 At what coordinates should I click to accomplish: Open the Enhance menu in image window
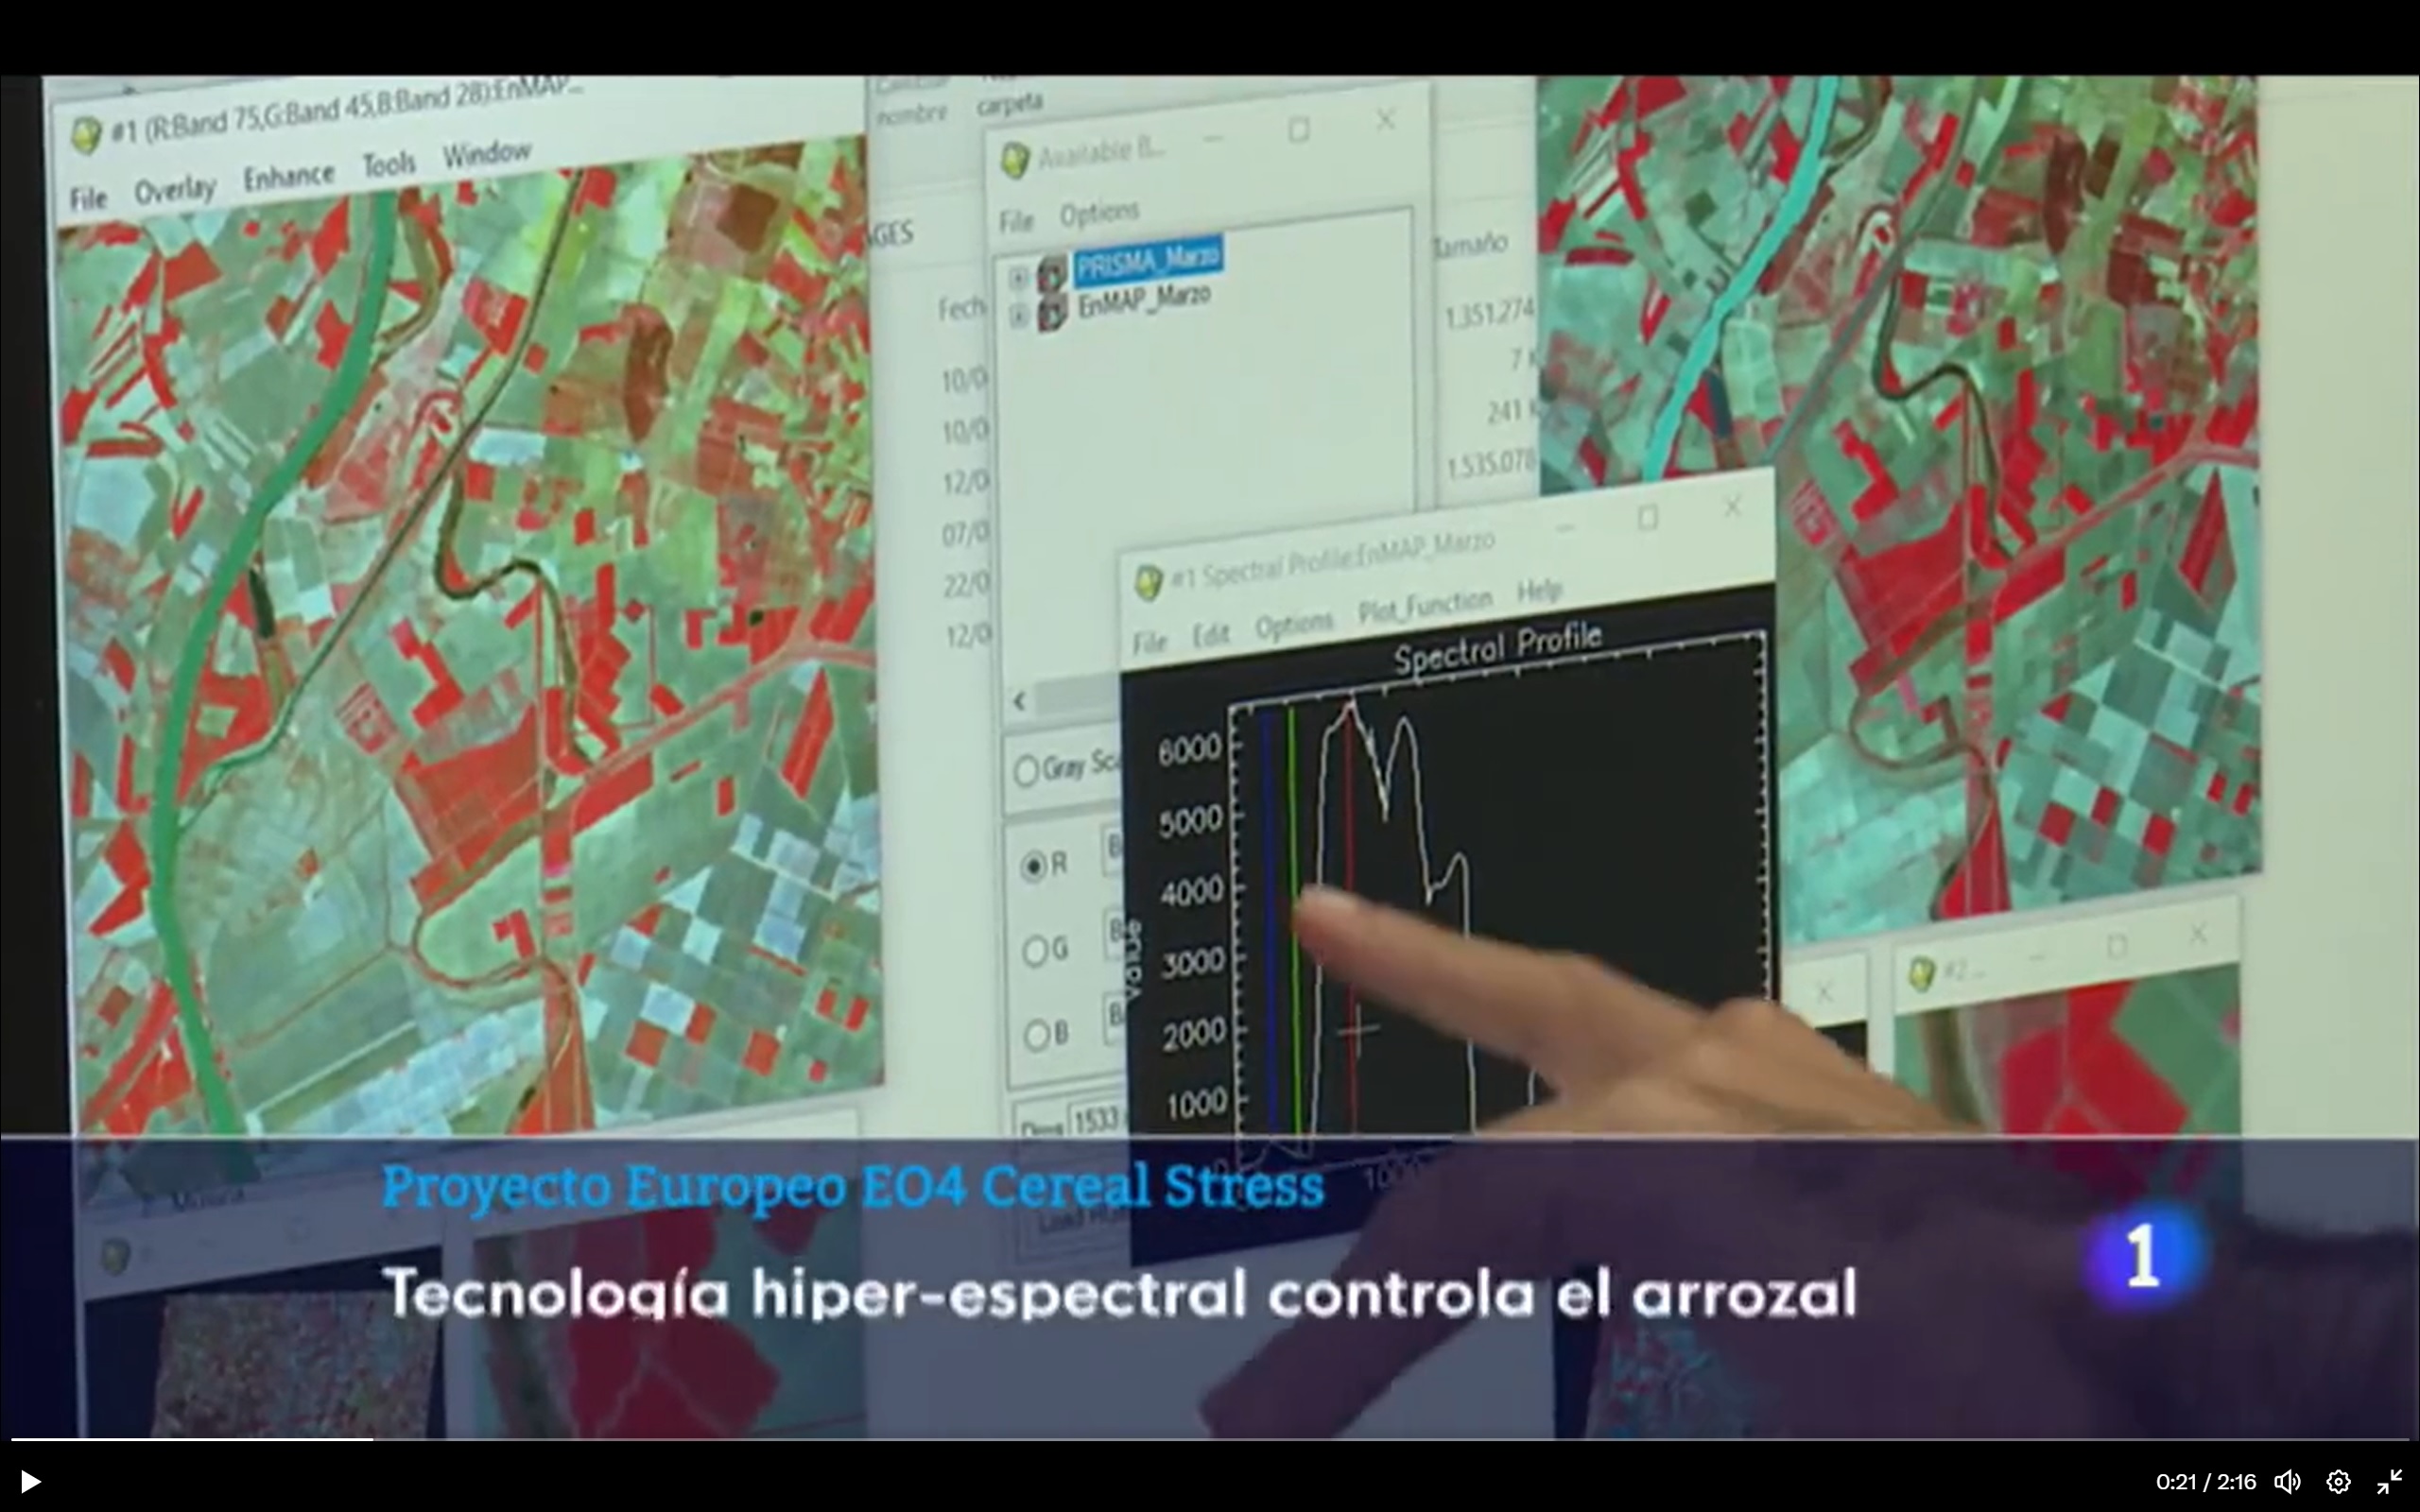pyautogui.click(x=289, y=177)
